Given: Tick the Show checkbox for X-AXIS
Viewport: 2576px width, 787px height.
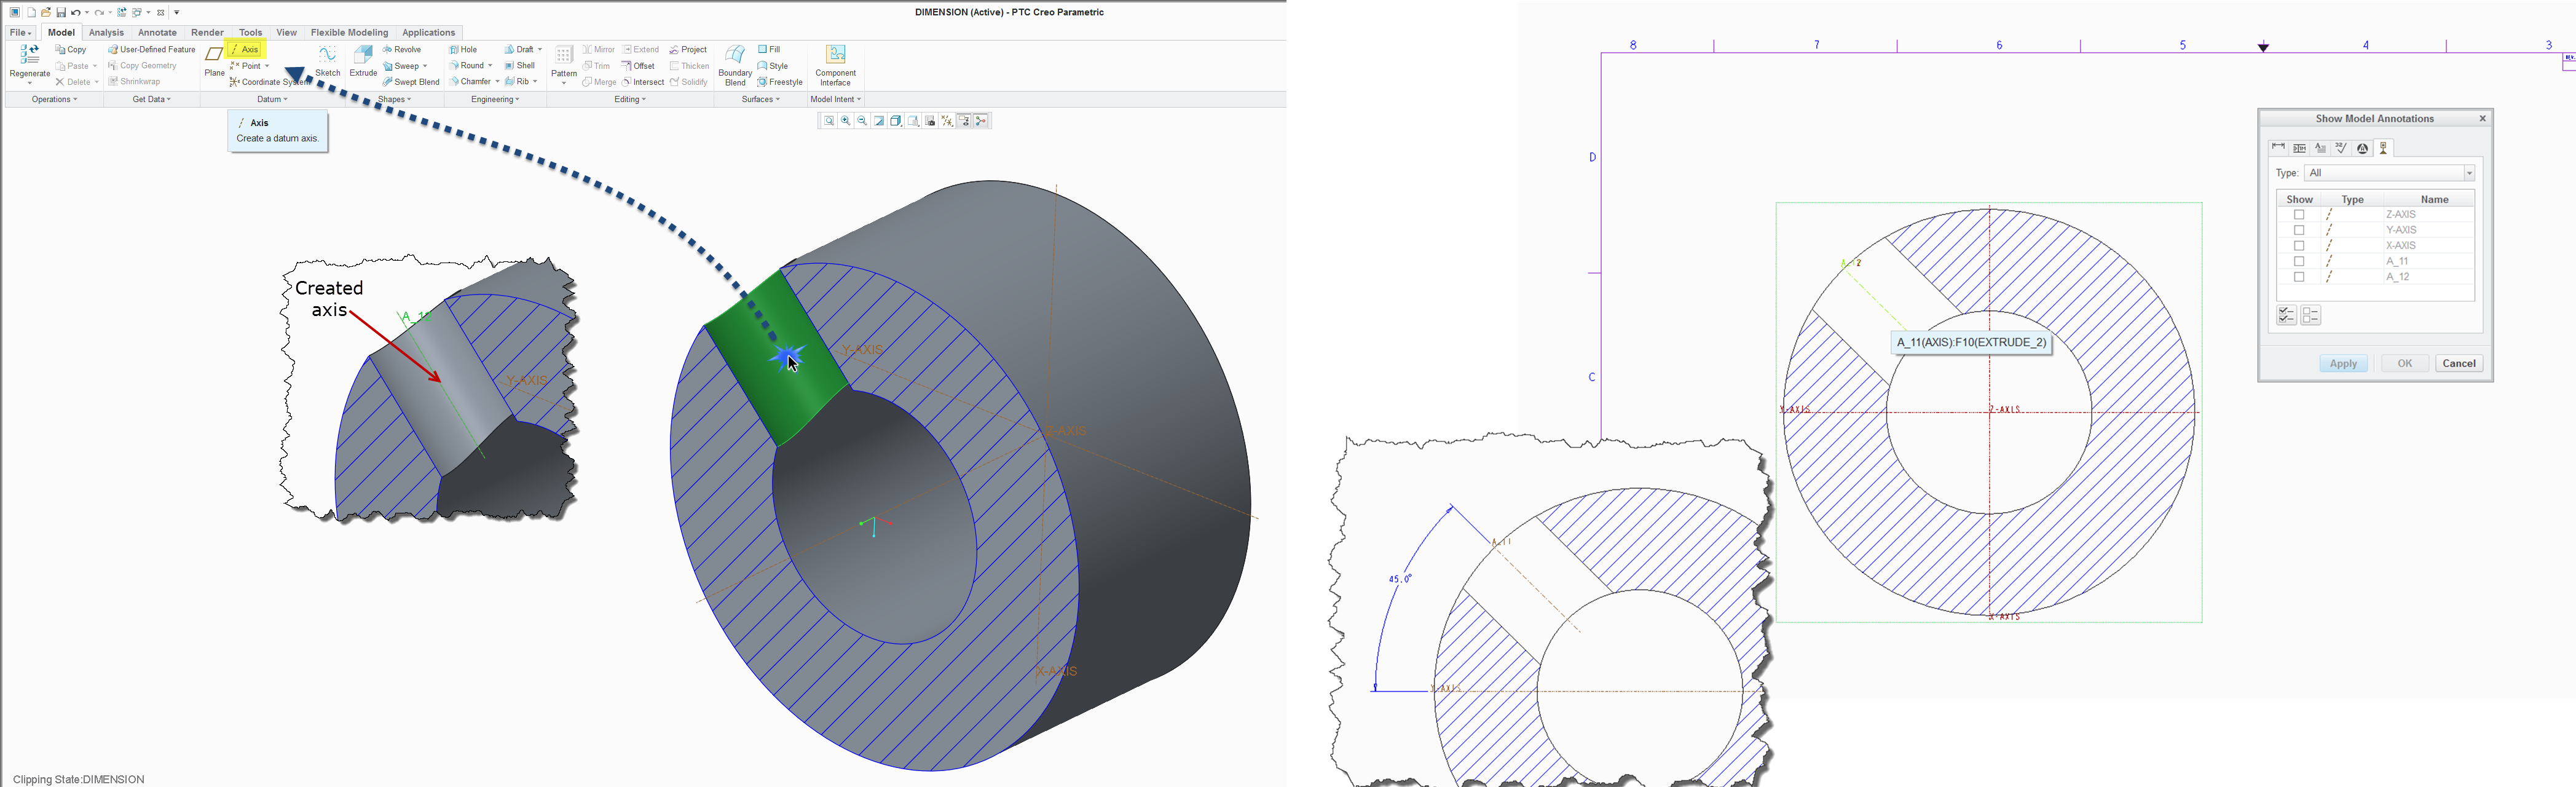Looking at the screenshot, I should 2299,246.
